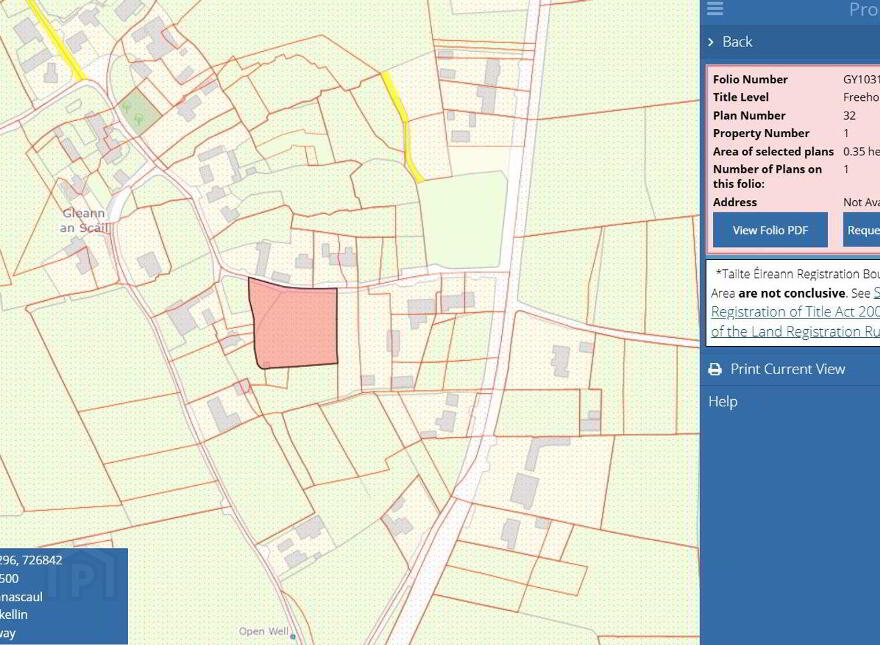Image resolution: width=880 pixels, height=645 pixels.
Task: Click the green park area with trees
Action: coord(139,112)
